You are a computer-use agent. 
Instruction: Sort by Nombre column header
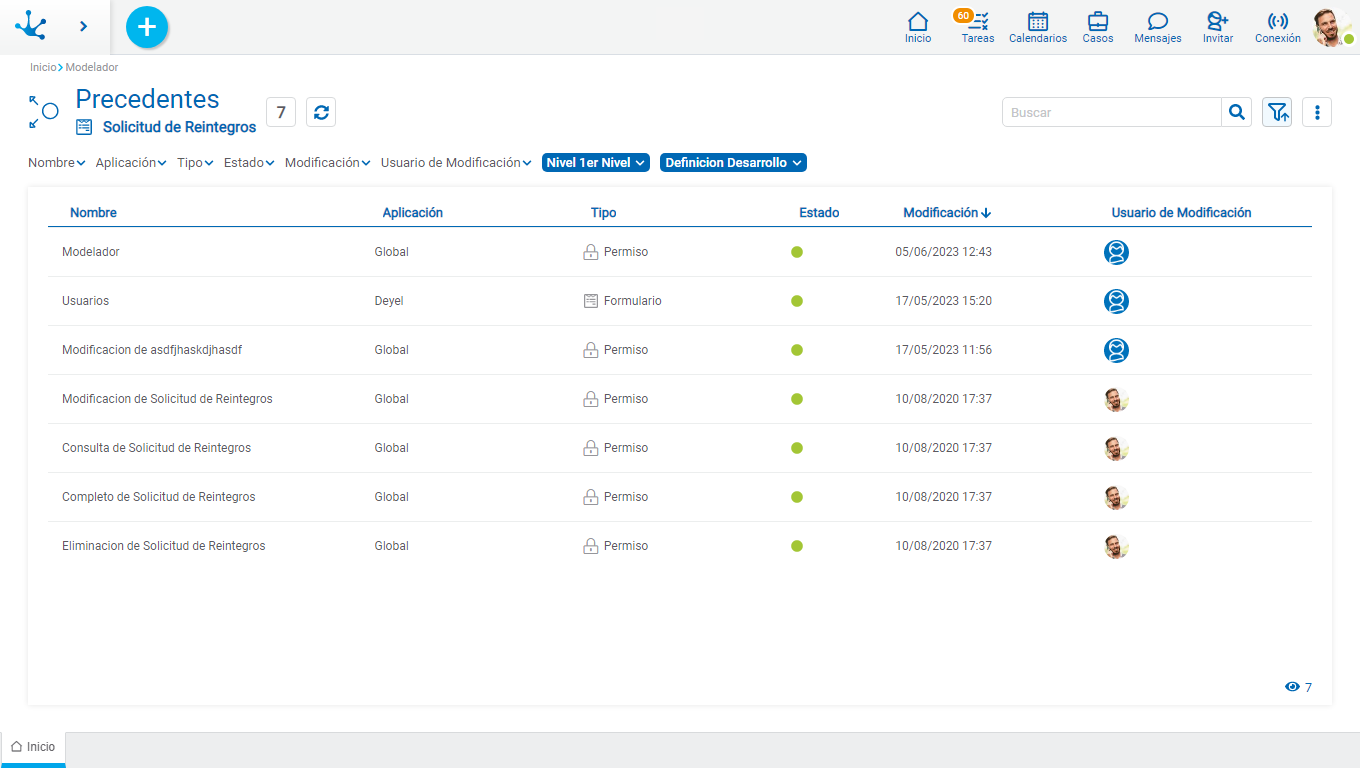[x=93, y=212]
